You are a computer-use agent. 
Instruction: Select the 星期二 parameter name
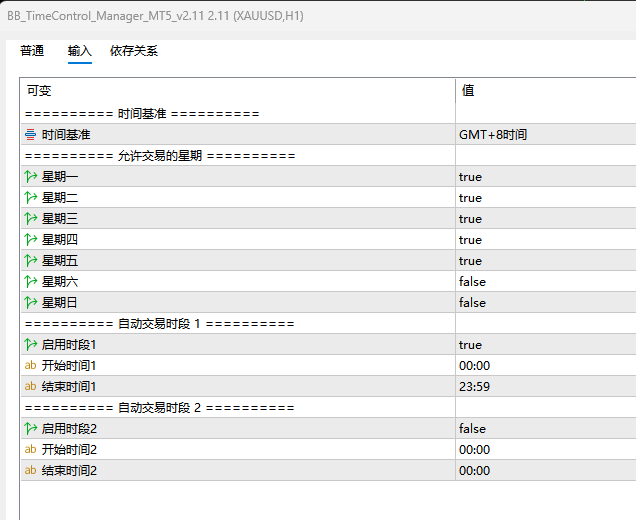click(x=60, y=198)
